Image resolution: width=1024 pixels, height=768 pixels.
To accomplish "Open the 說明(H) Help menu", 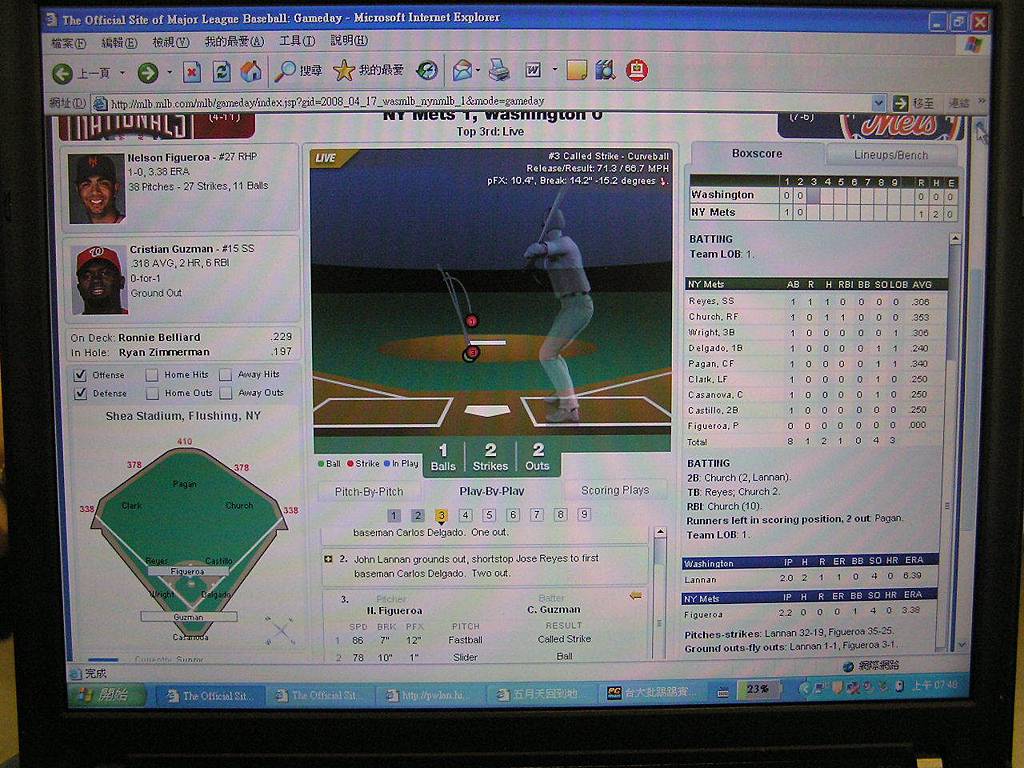I will [x=349, y=40].
